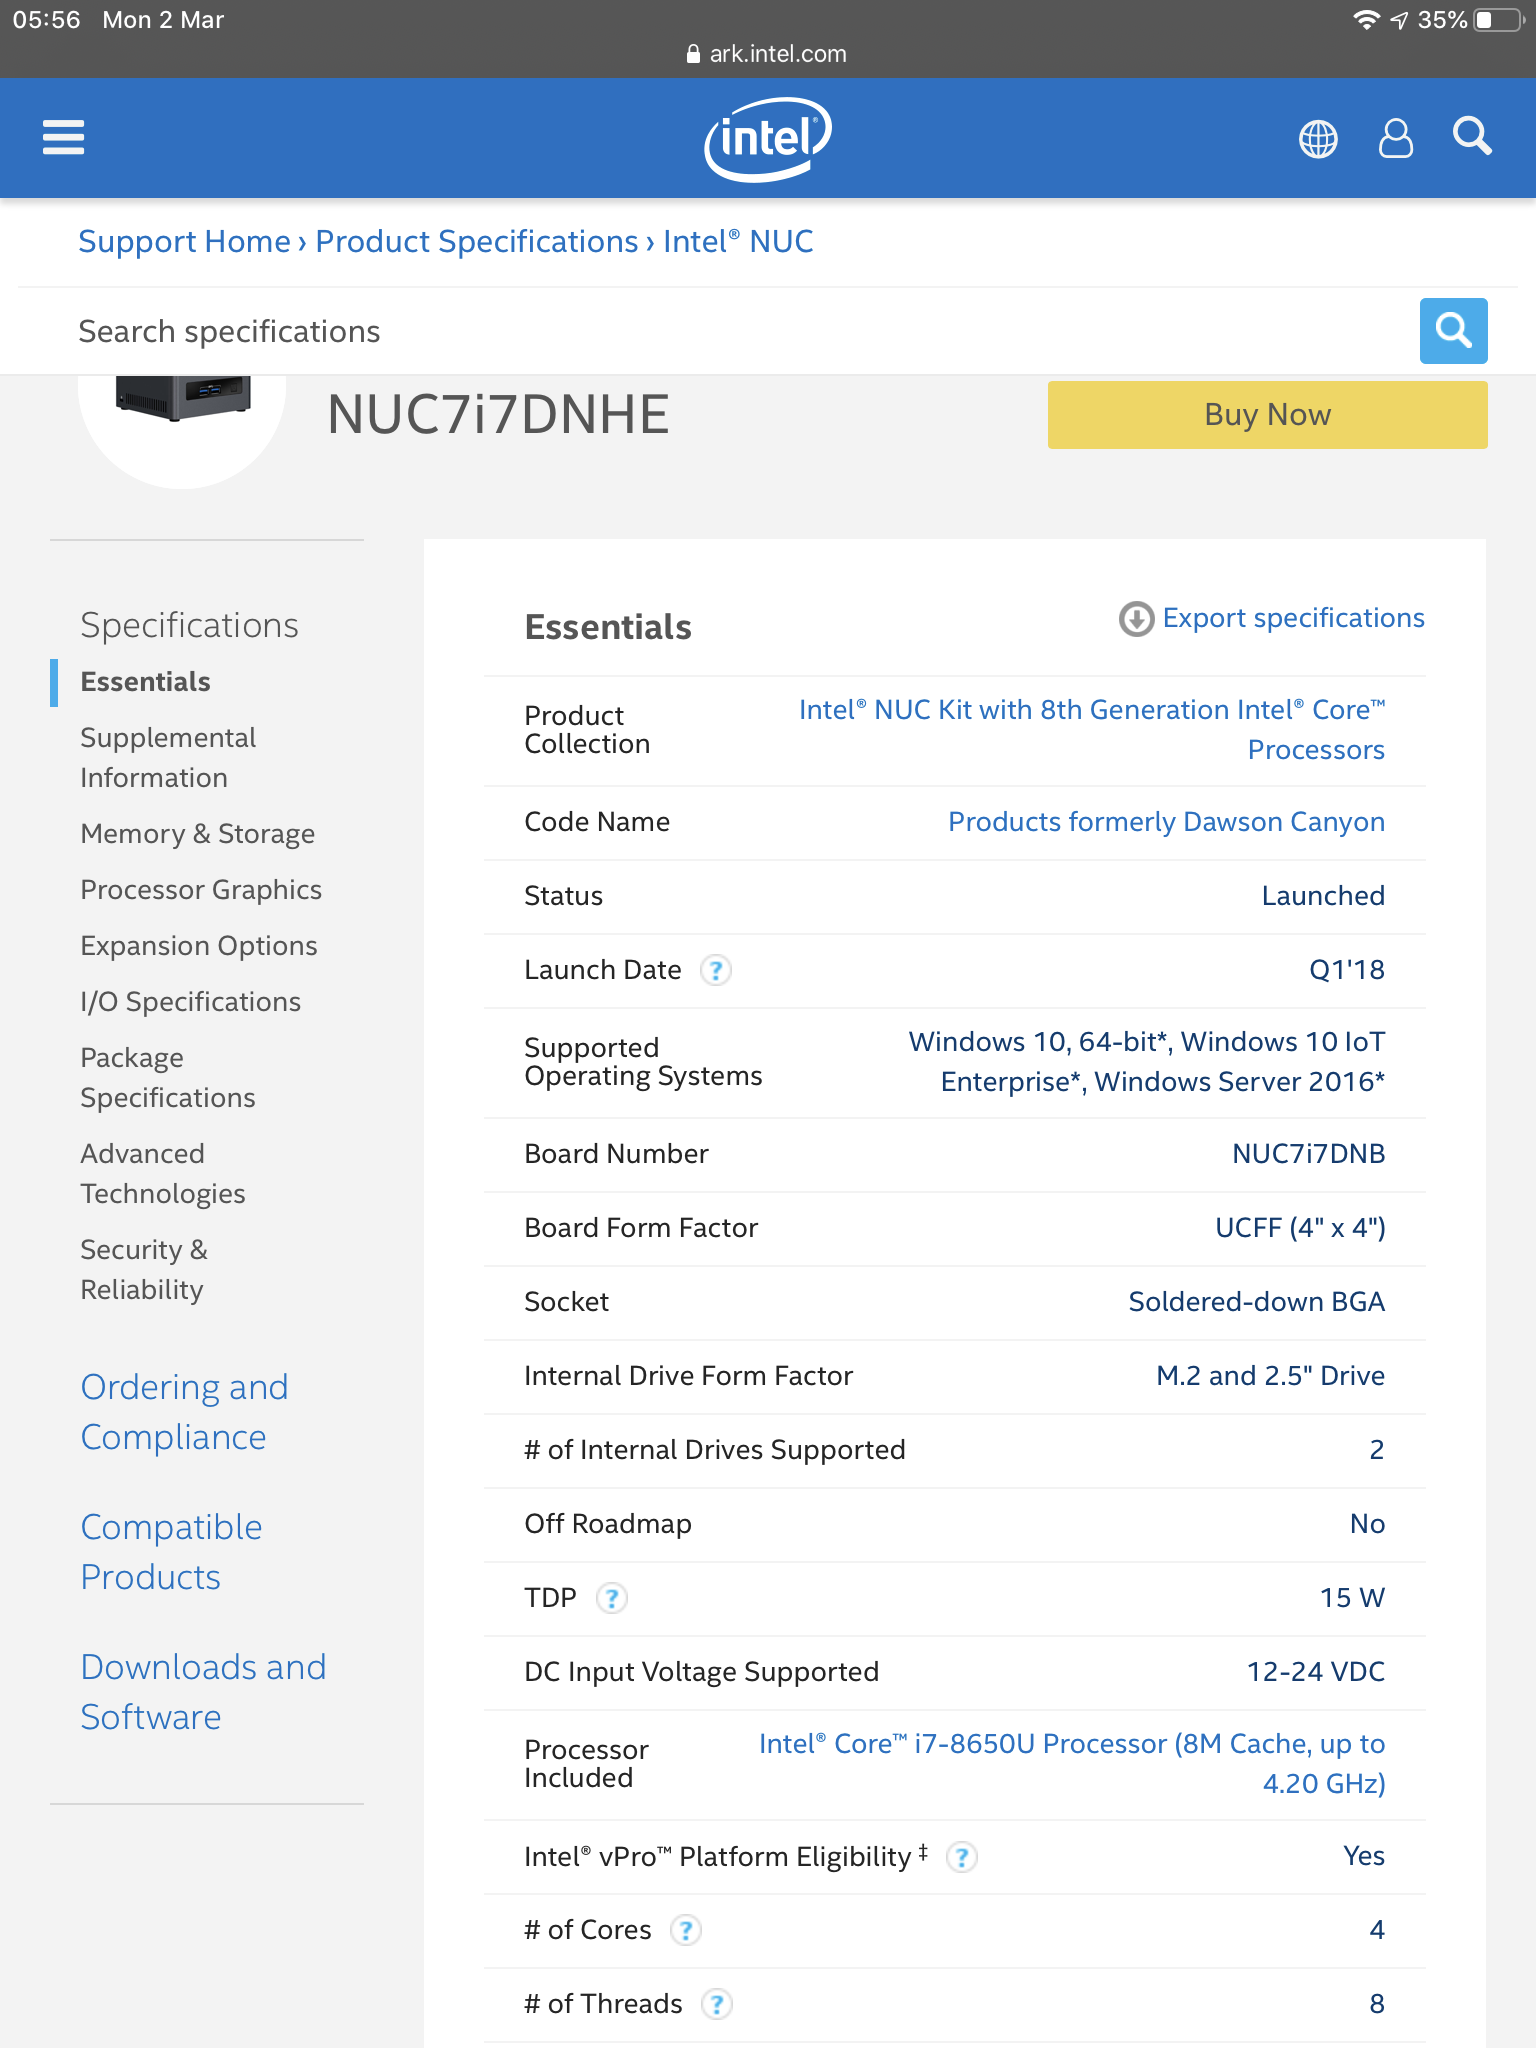Jump to Supplemental Information section
1536x2048 pixels.
[168, 757]
